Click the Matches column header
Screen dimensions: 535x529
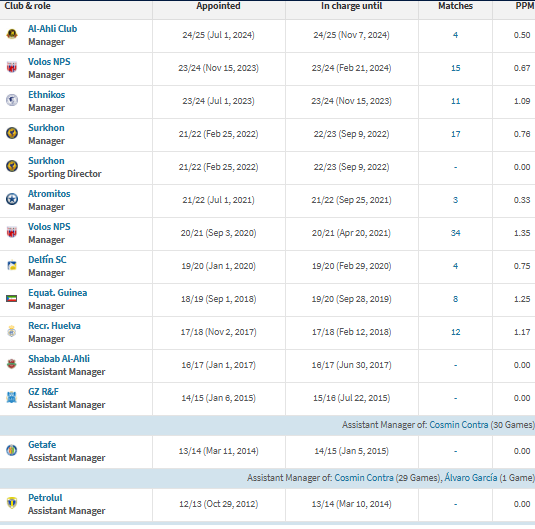456,6
